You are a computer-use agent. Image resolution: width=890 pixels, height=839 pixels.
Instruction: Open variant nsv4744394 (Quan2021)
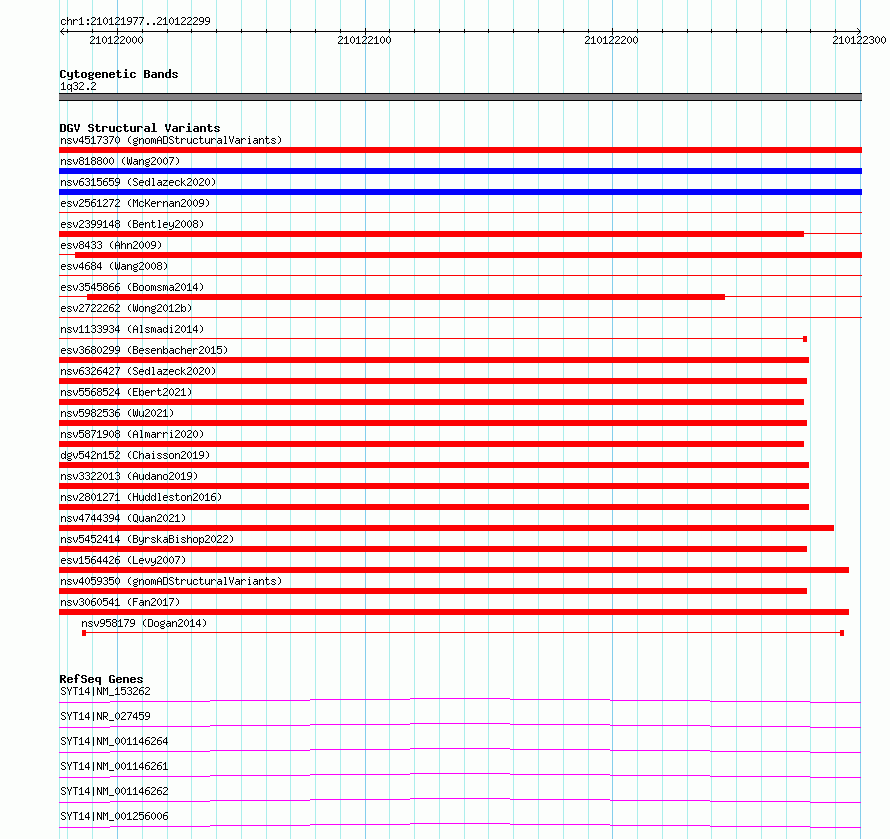[123, 518]
